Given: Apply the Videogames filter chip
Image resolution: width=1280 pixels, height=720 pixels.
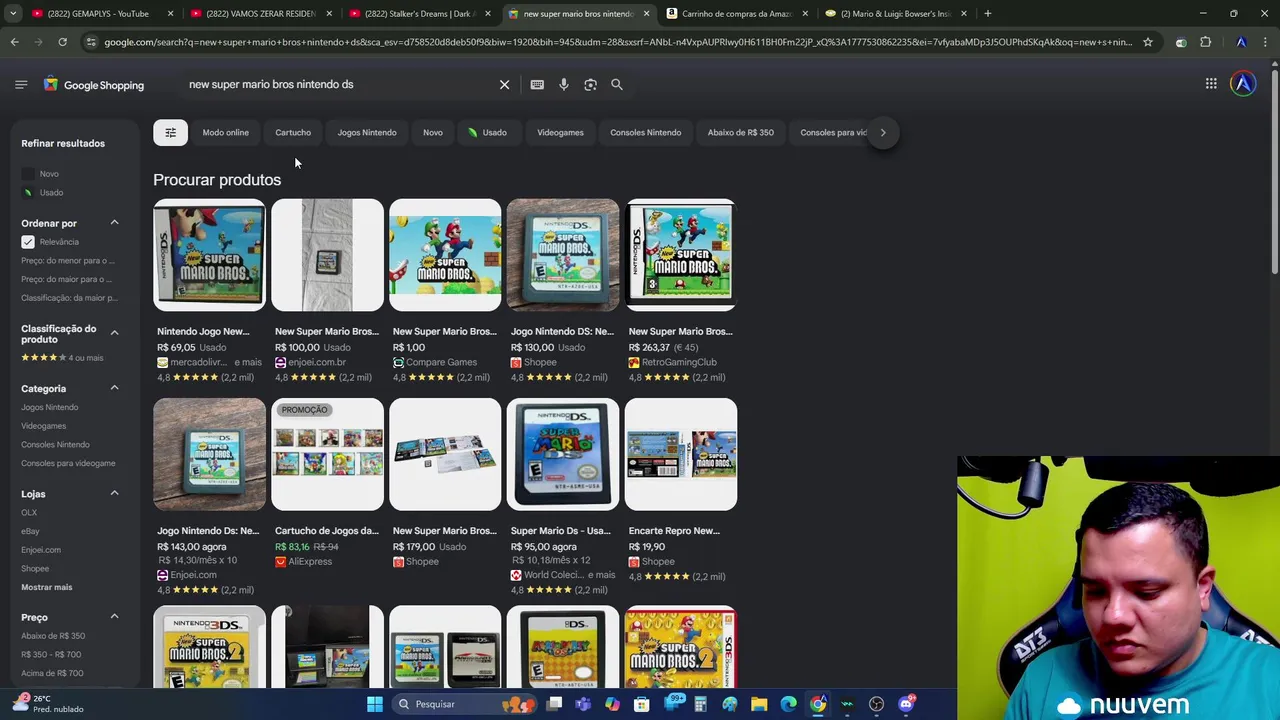Looking at the screenshot, I should 560,132.
